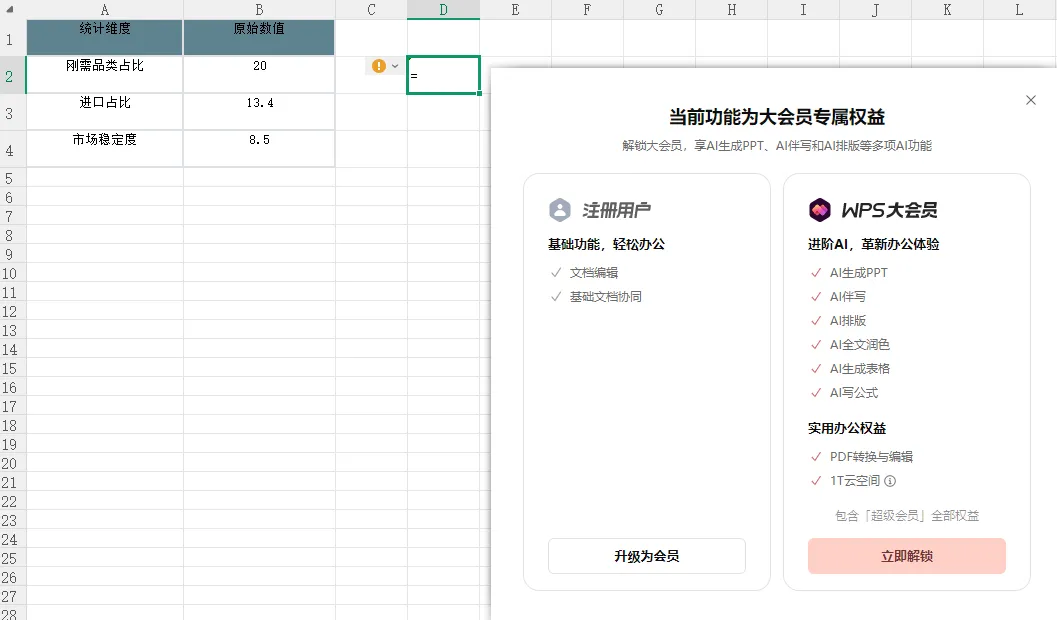The width and height of the screenshot is (1057, 620).
Task: Click the 刚需品类占比 cell
Action: pyautogui.click(x=104, y=74)
